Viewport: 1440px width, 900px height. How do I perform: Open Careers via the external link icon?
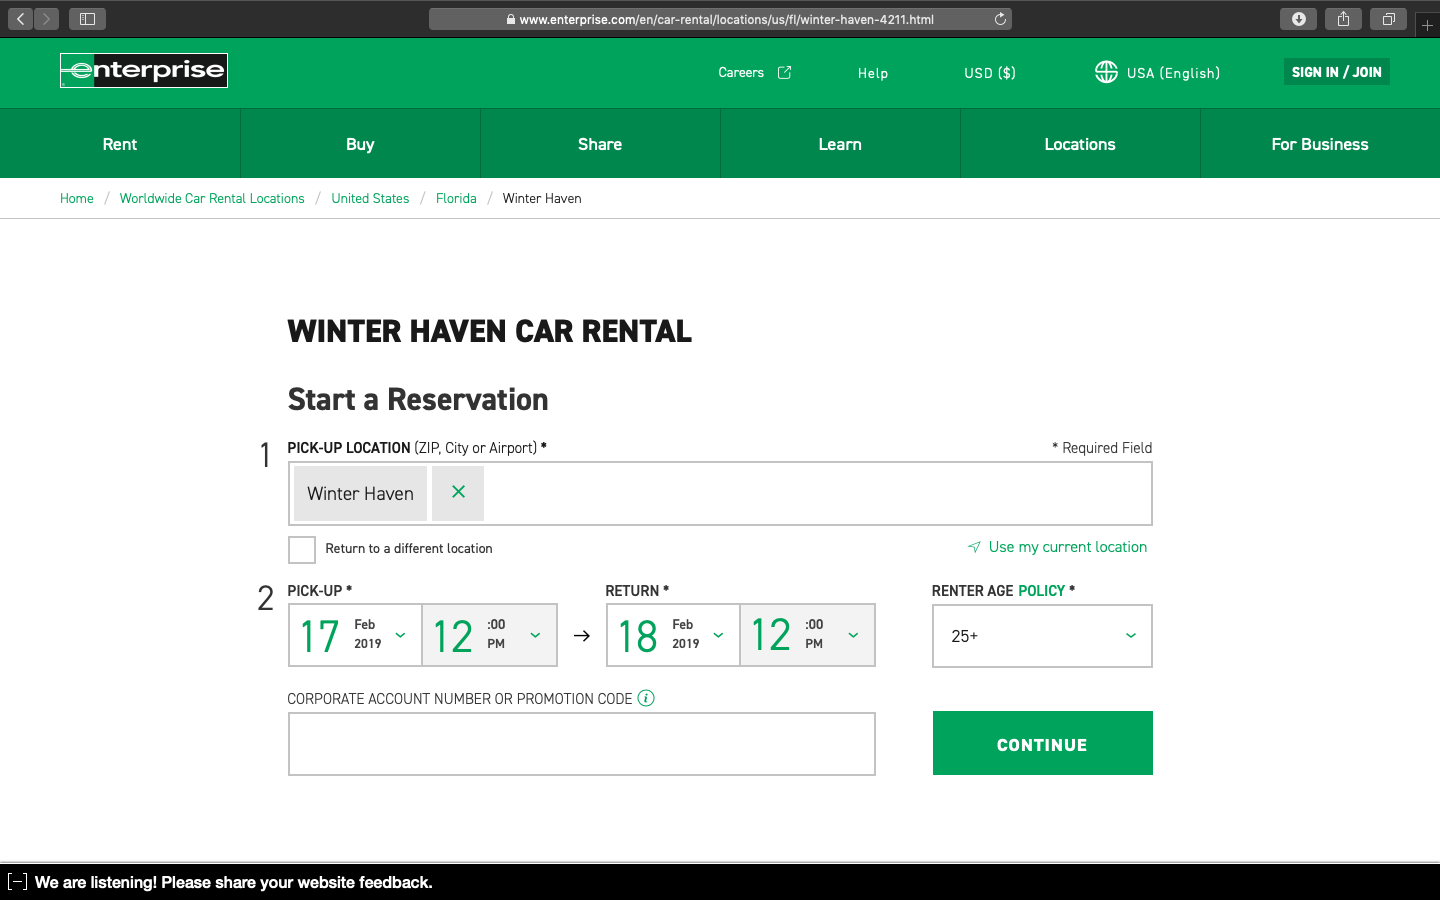784,72
